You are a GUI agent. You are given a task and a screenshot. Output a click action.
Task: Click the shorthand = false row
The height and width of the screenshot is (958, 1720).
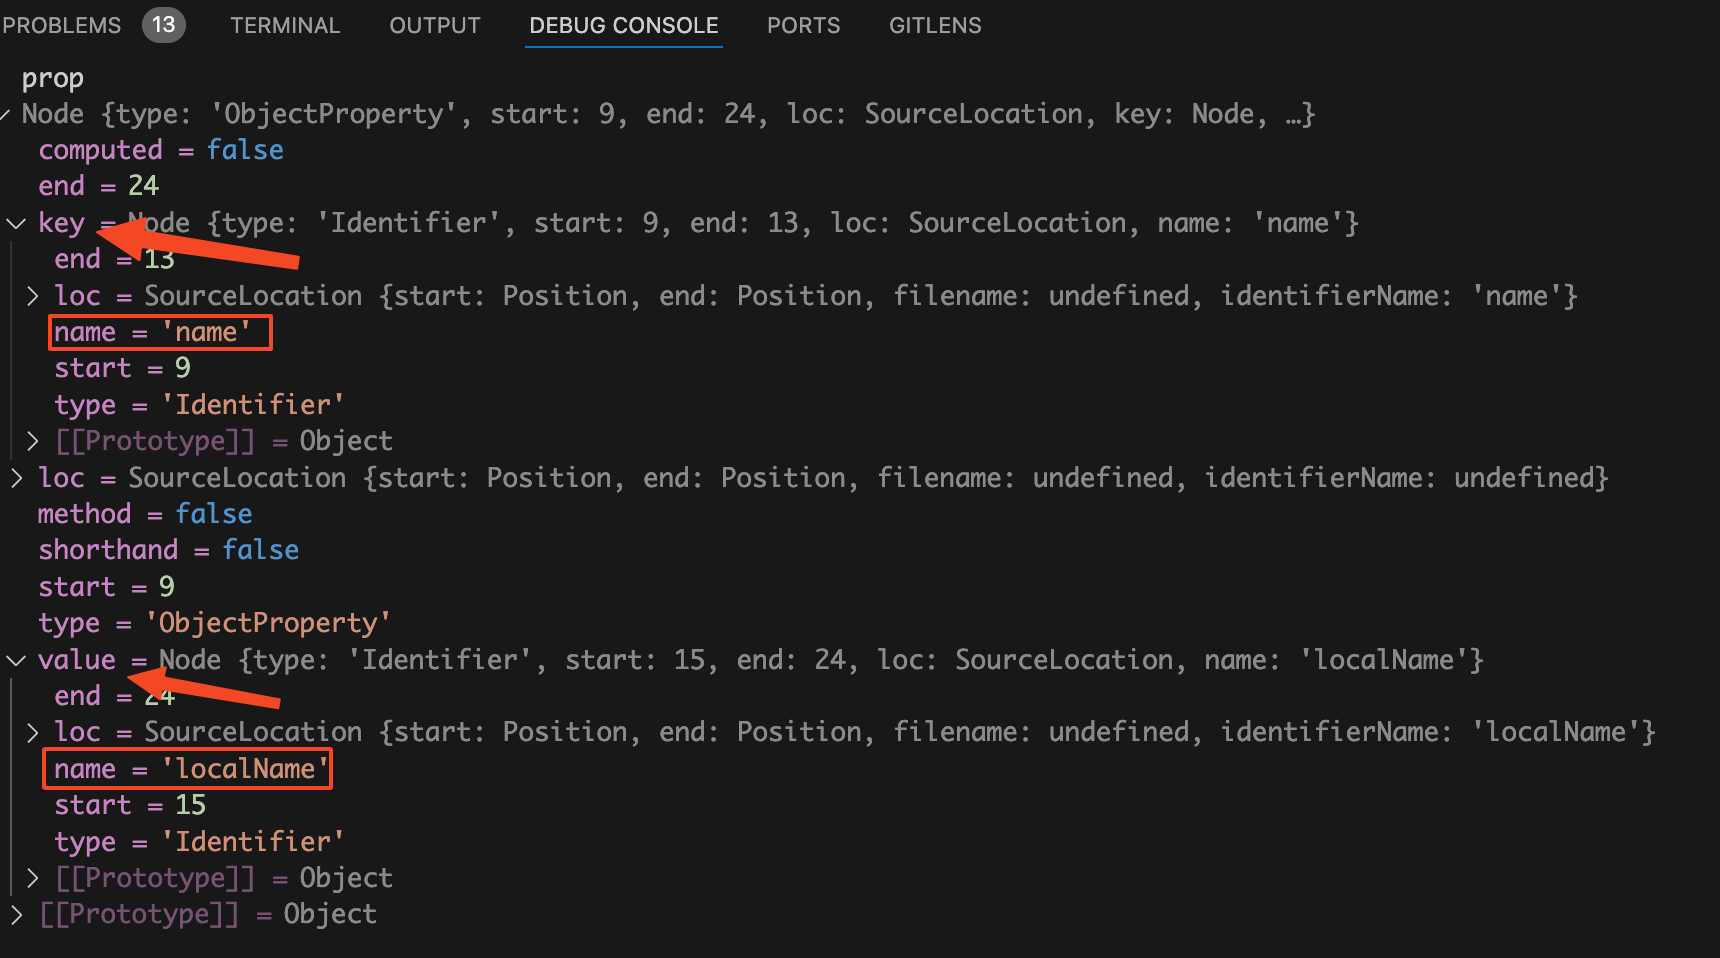tap(168, 550)
